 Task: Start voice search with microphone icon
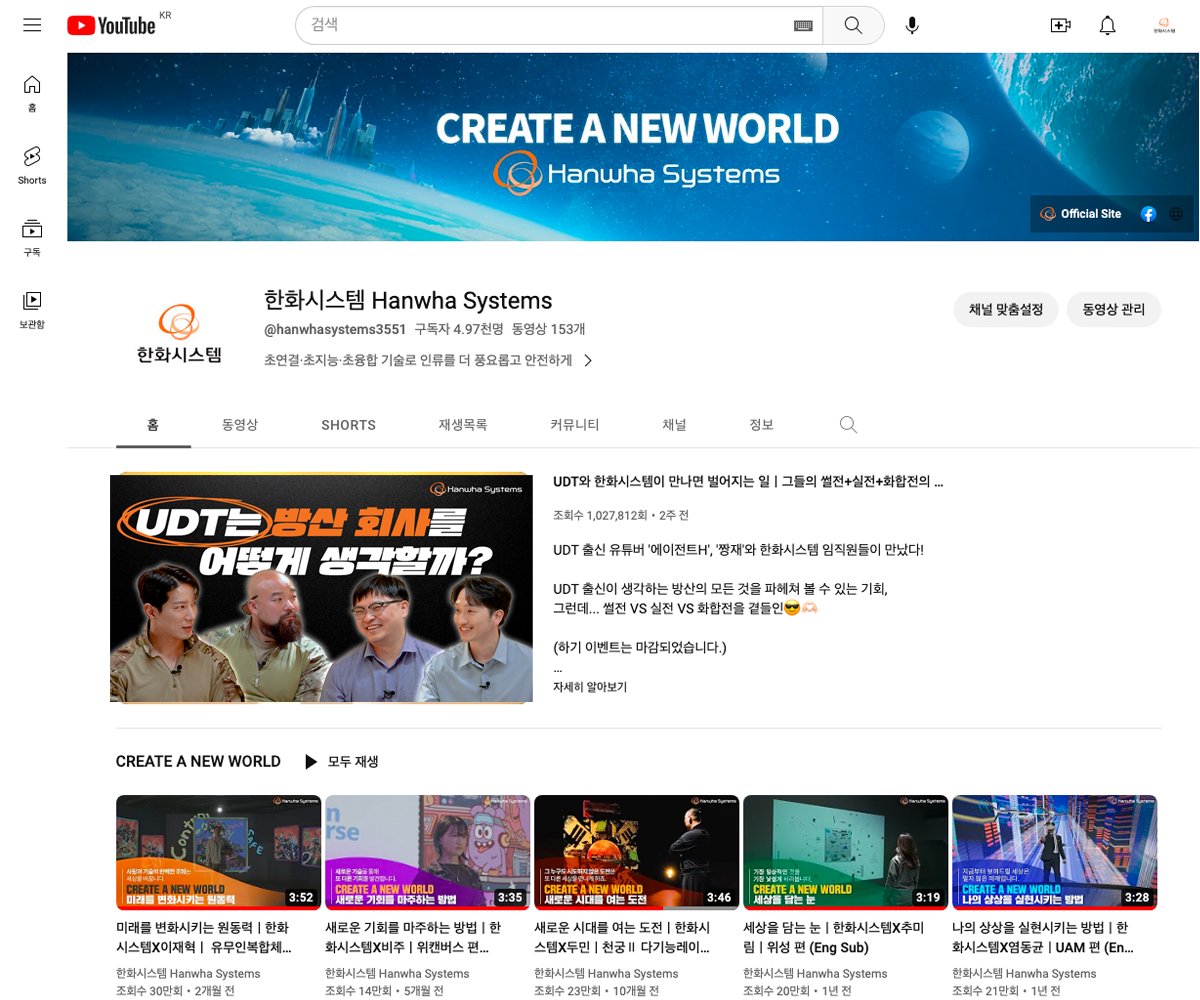coord(911,25)
